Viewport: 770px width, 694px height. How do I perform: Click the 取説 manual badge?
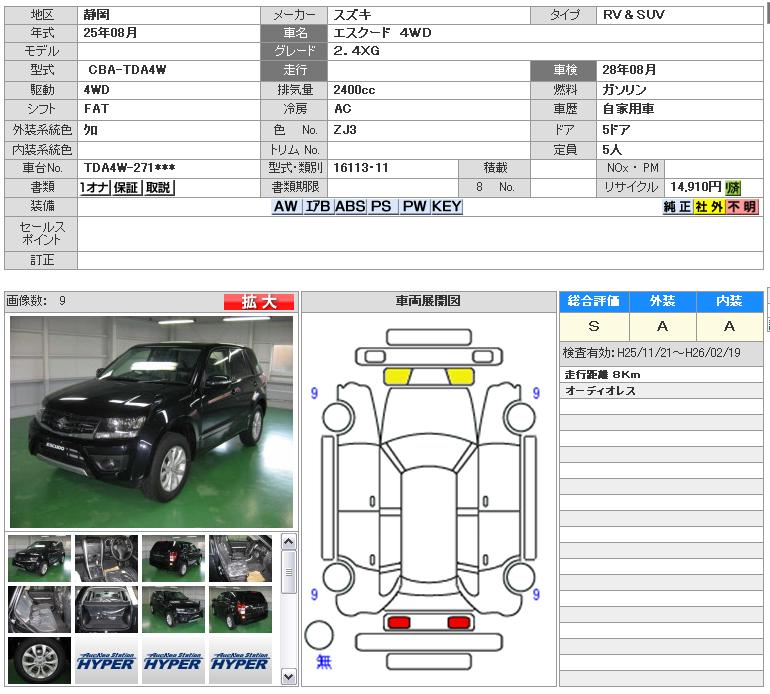pyautogui.click(x=158, y=187)
